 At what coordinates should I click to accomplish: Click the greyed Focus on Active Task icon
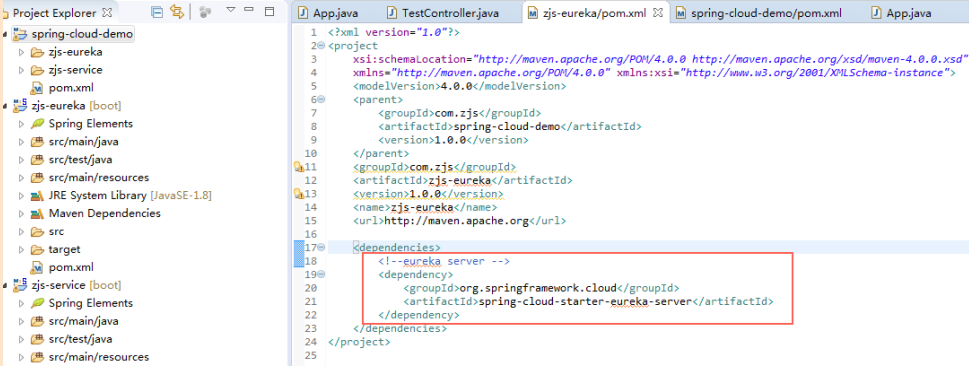click(x=205, y=12)
